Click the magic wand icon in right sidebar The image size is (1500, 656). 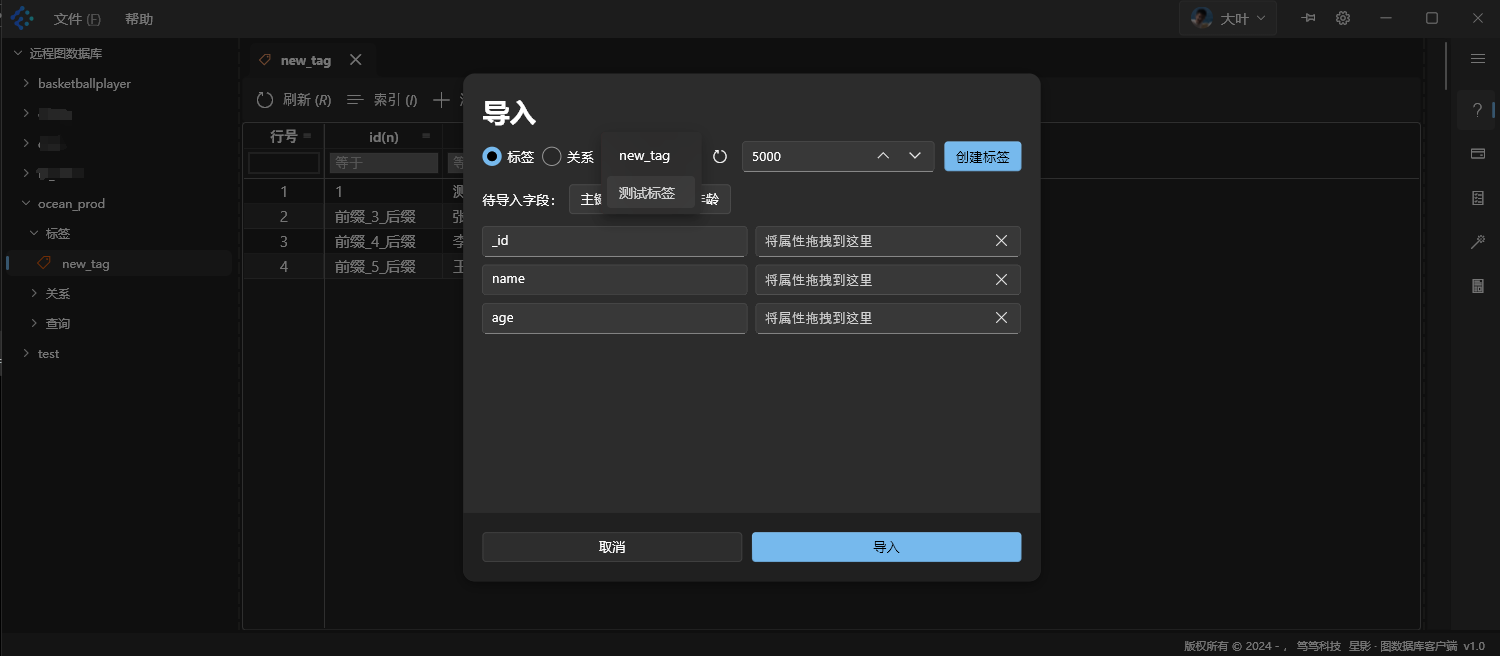(x=1477, y=242)
